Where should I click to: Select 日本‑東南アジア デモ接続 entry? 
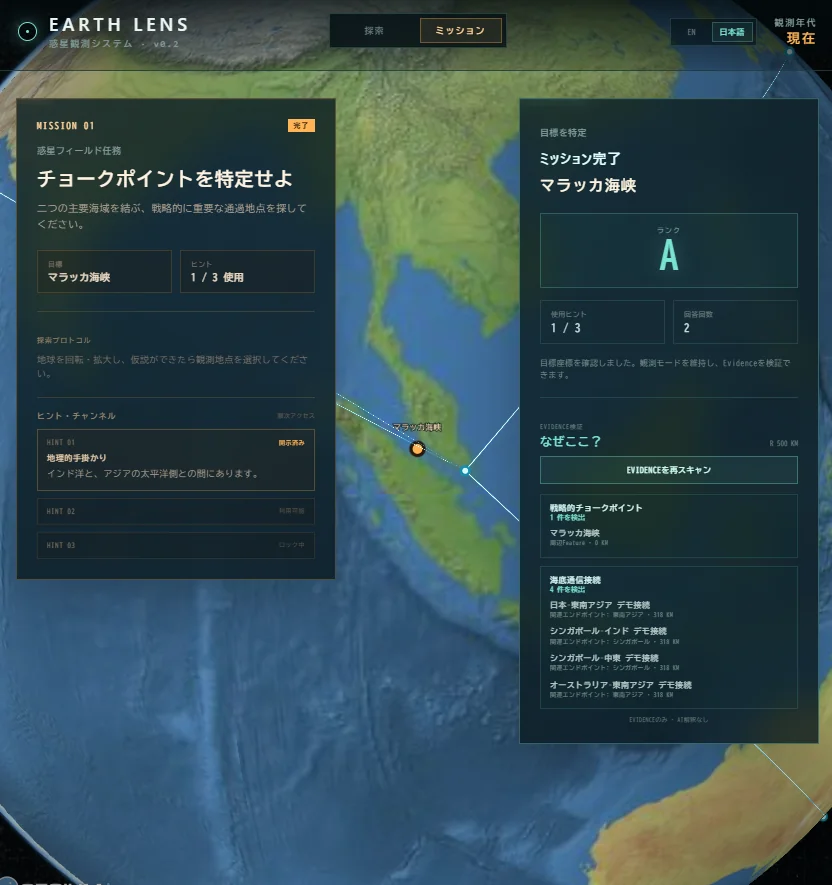tap(611, 609)
